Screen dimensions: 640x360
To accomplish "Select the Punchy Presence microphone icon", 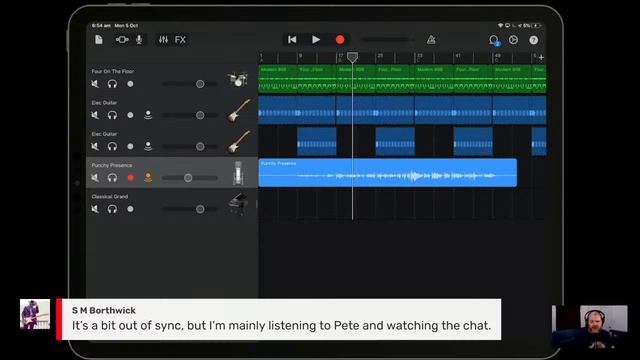I will (238, 173).
